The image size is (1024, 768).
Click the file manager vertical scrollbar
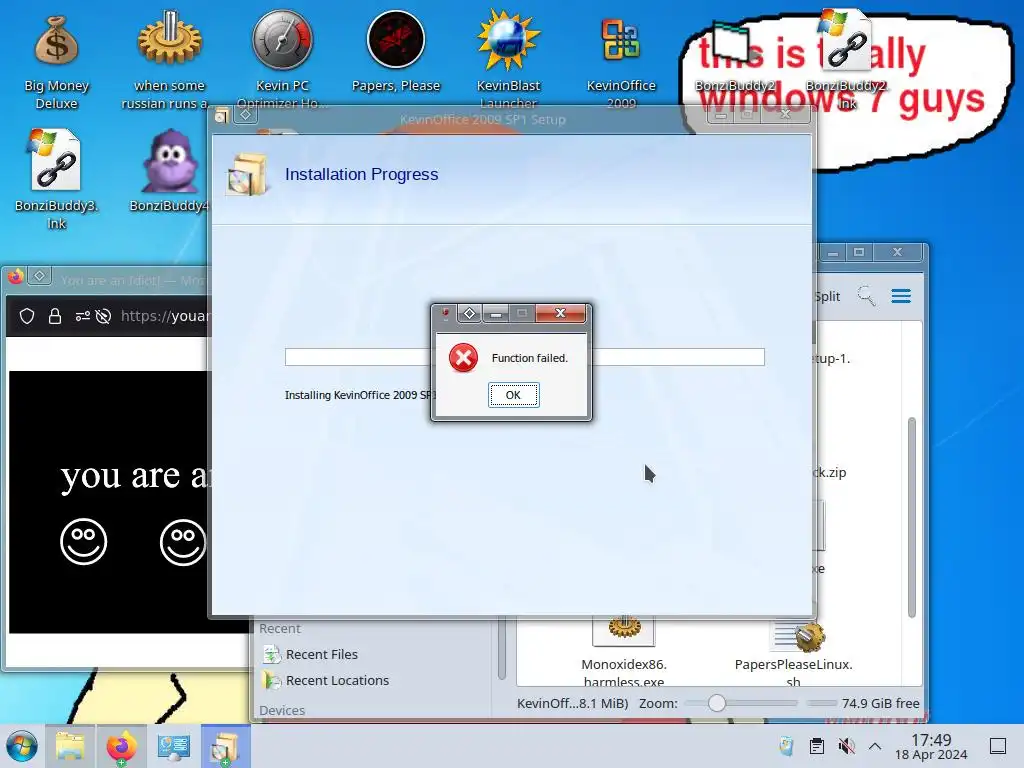point(912,517)
